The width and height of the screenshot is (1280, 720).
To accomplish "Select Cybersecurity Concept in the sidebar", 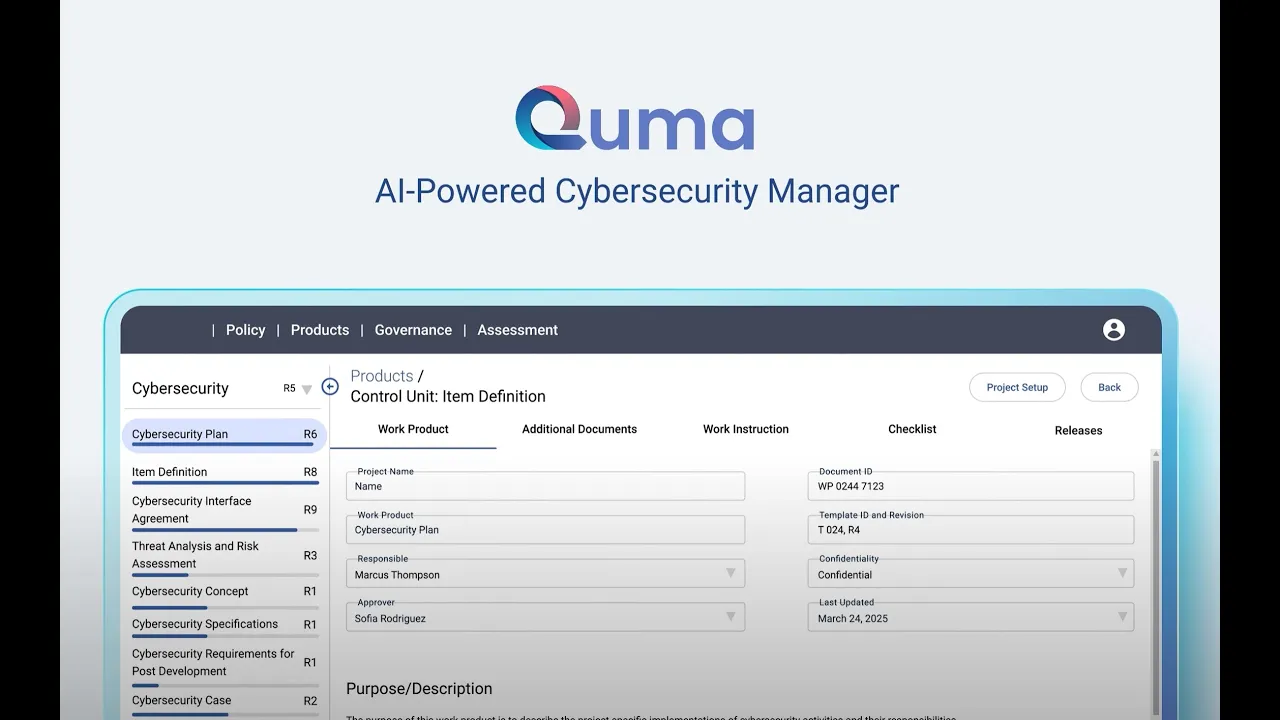I will (225, 593).
